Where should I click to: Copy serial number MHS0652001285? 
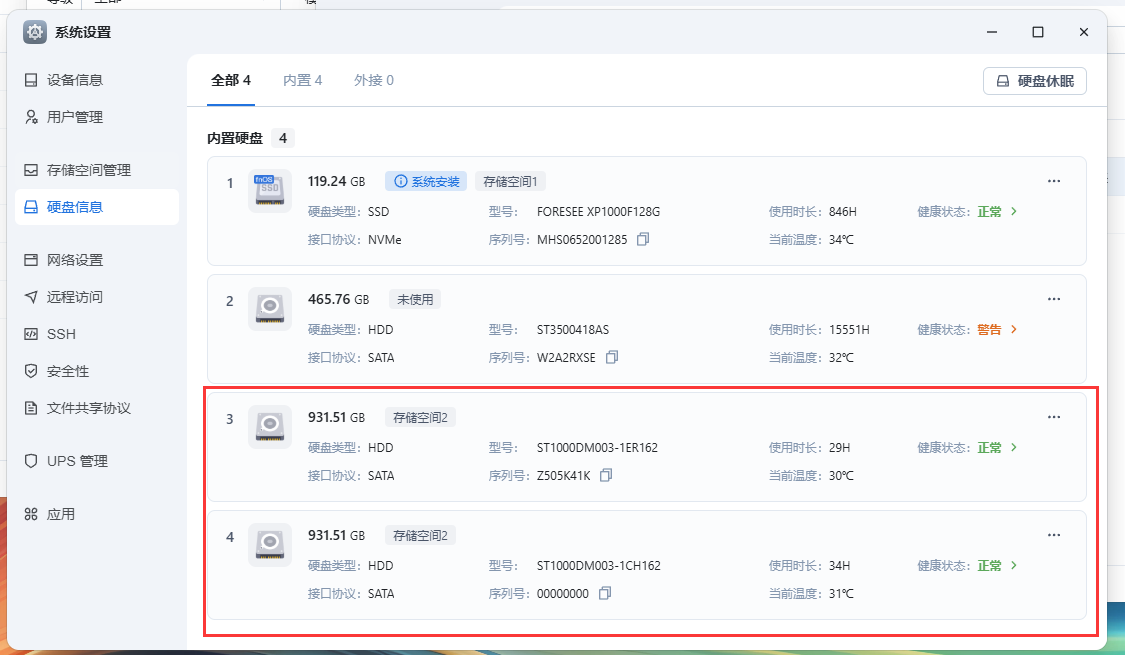tap(643, 239)
